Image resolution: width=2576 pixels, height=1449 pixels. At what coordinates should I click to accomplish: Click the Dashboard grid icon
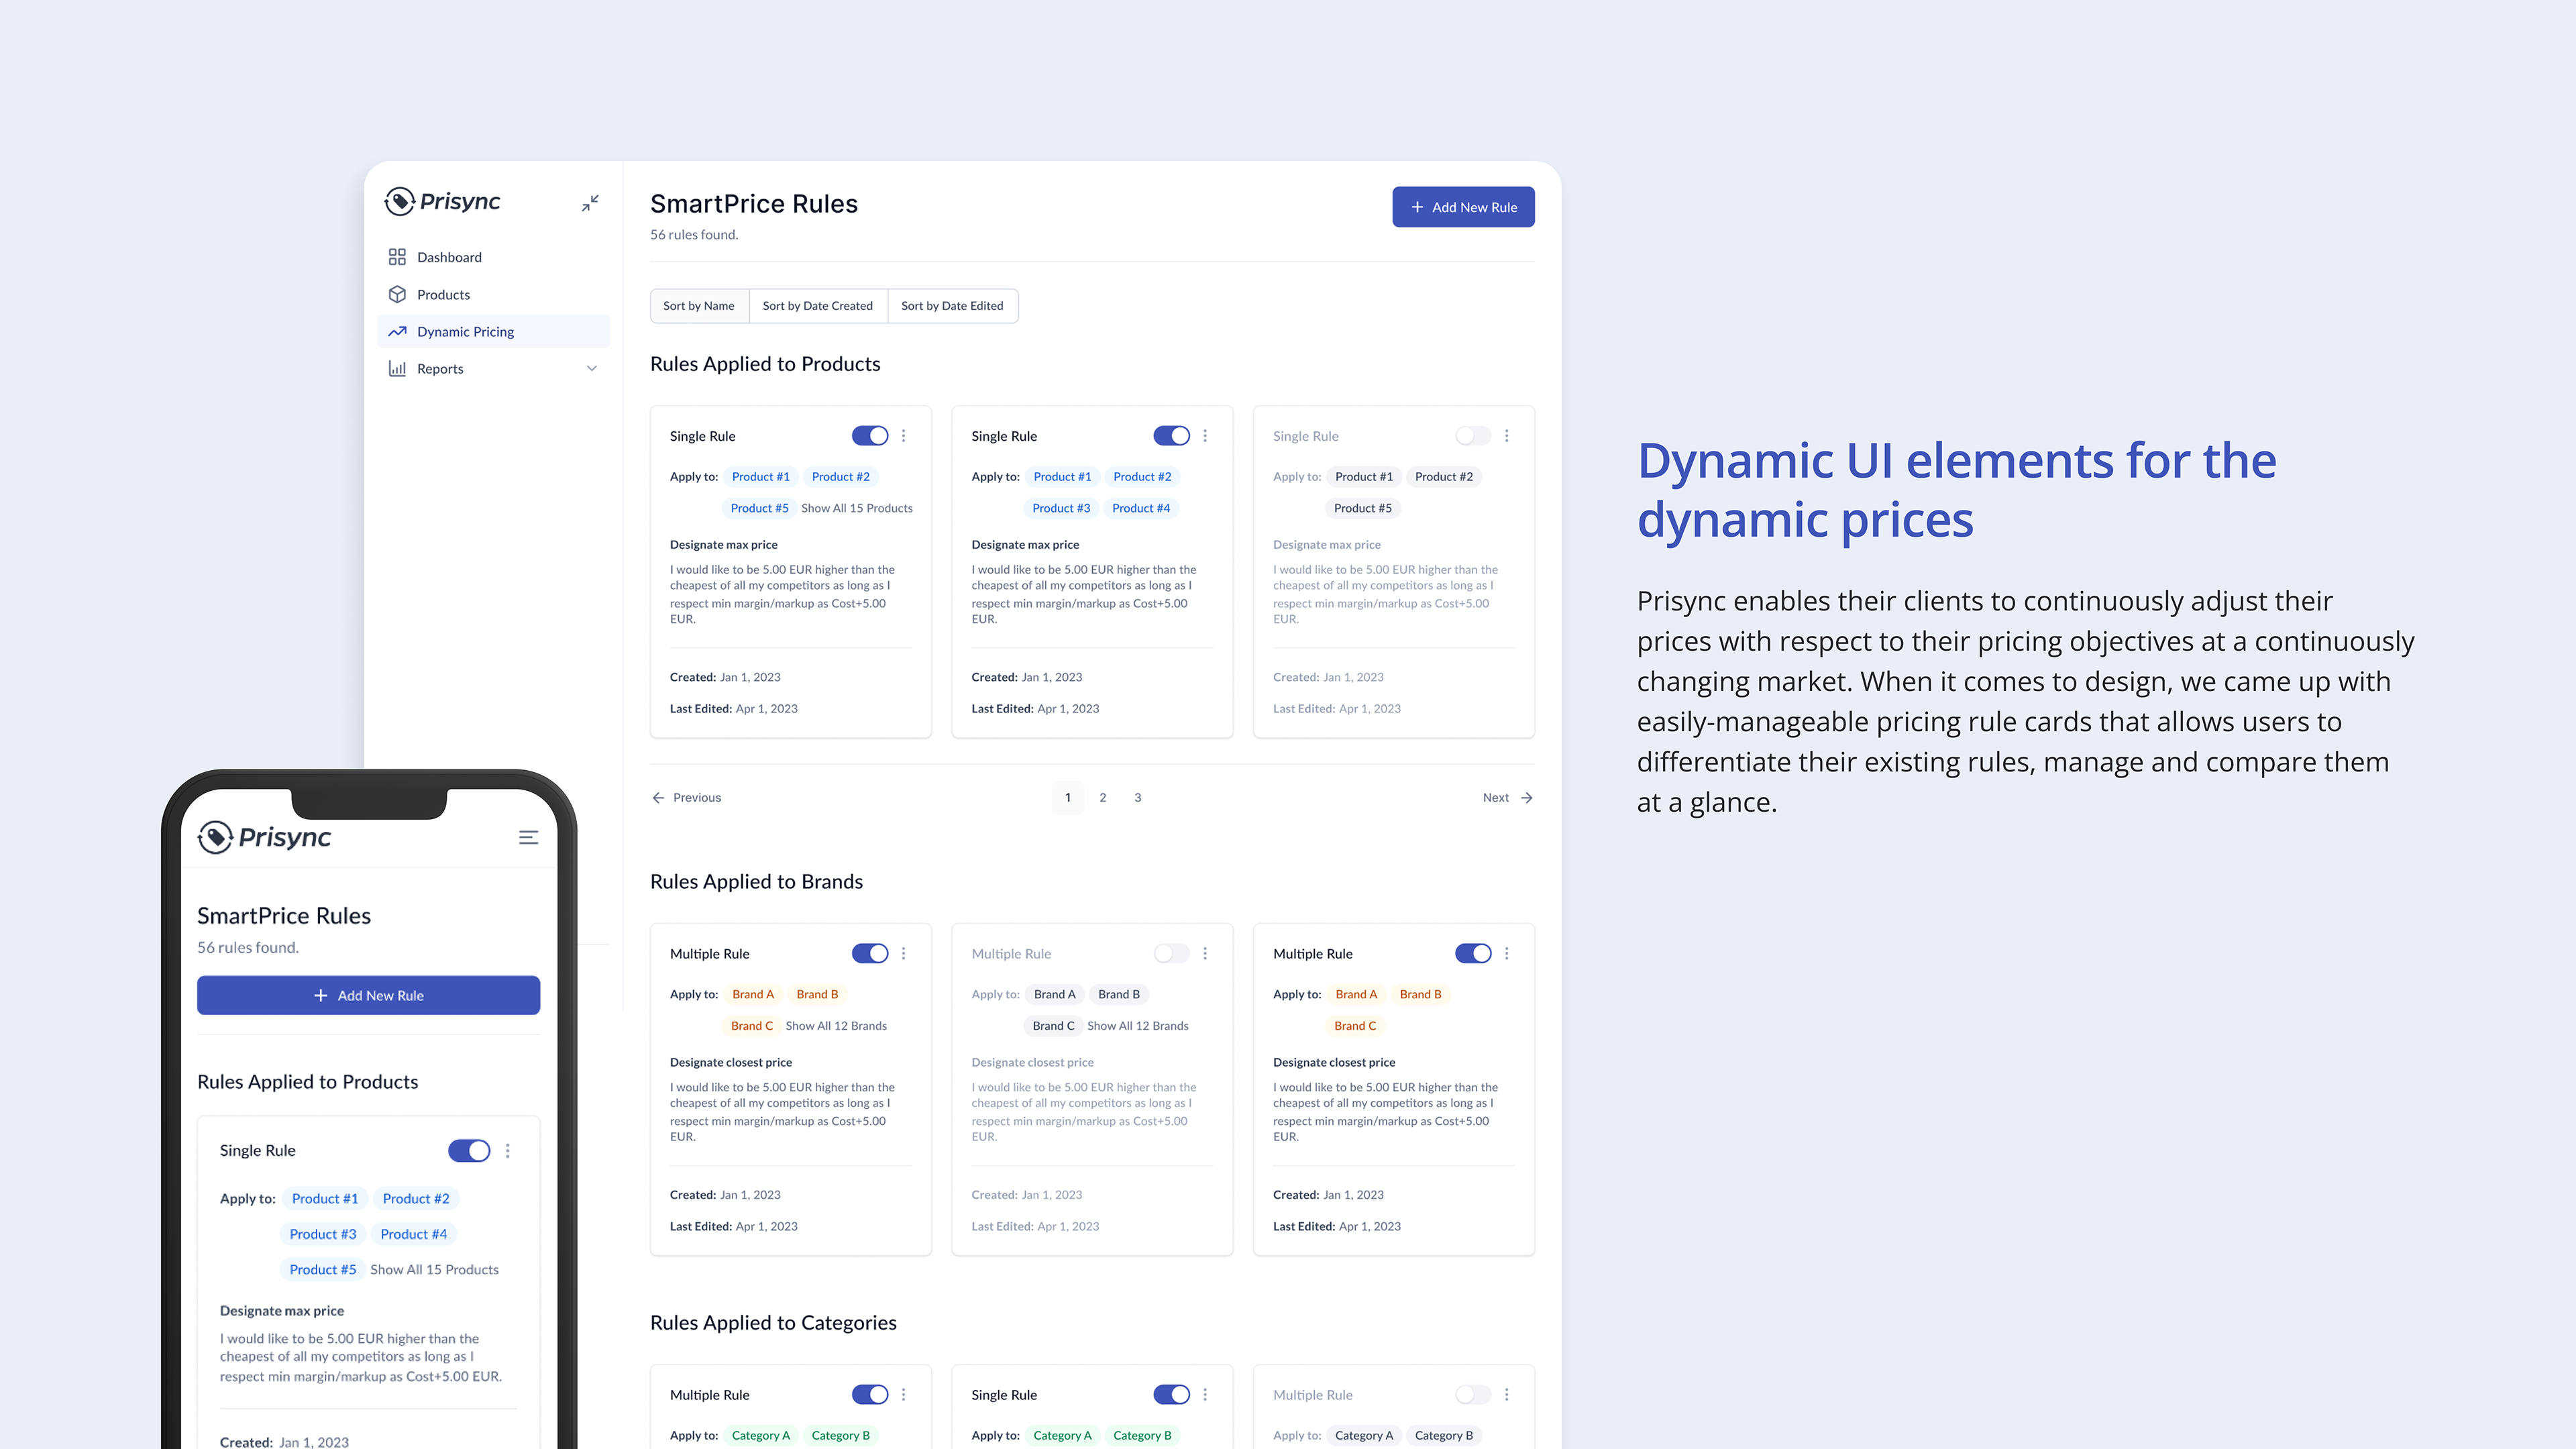click(397, 257)
